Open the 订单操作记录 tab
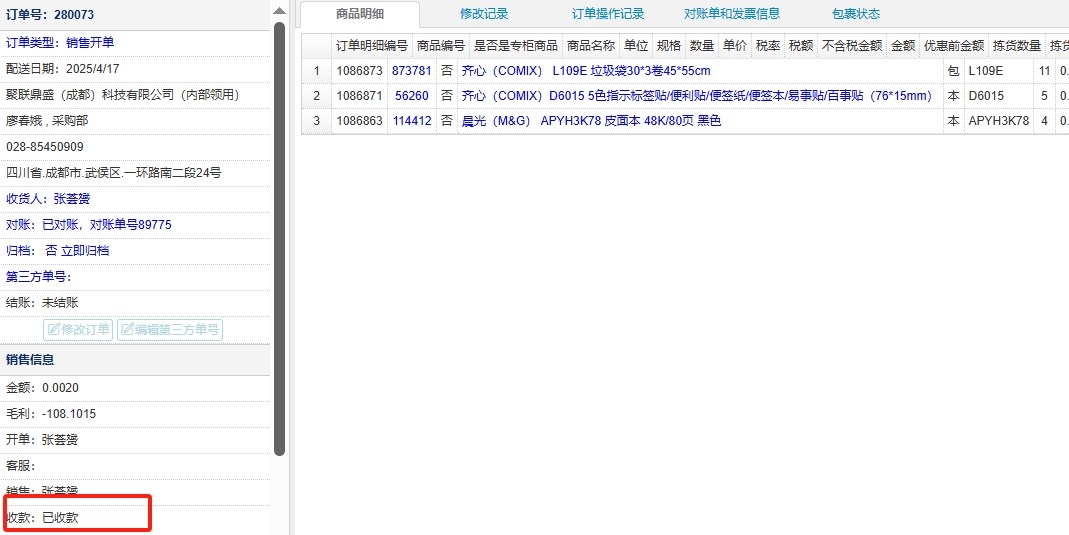Screen dimensions: 1069x535 point(608,14)
